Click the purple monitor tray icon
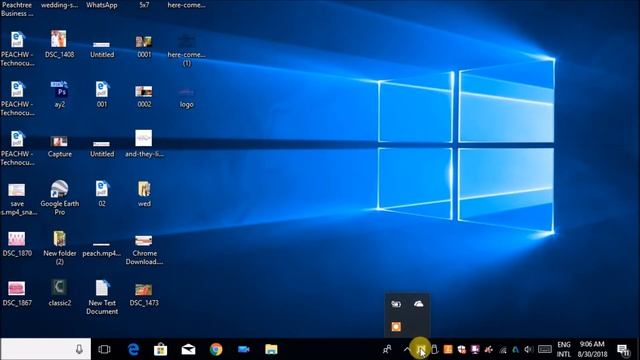Screen dimensions: 640x360 click(x=475, y=349)
